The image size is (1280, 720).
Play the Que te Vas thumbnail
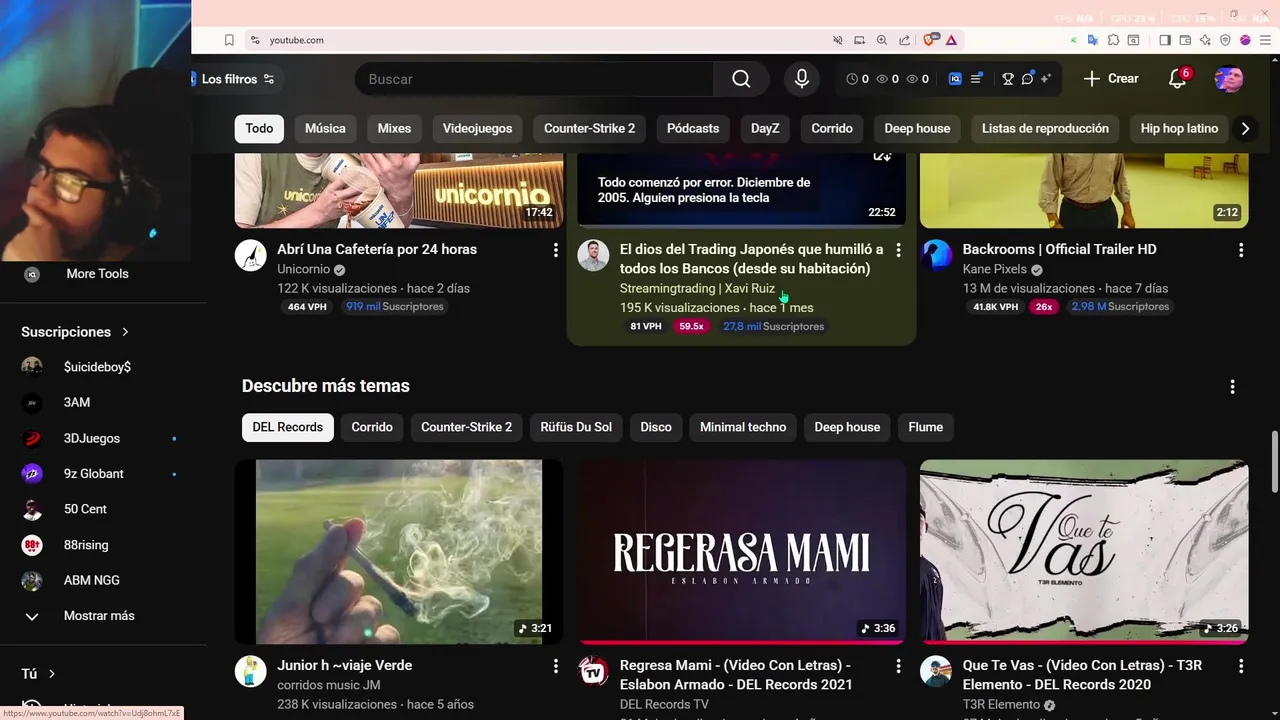click(1084, 551)
